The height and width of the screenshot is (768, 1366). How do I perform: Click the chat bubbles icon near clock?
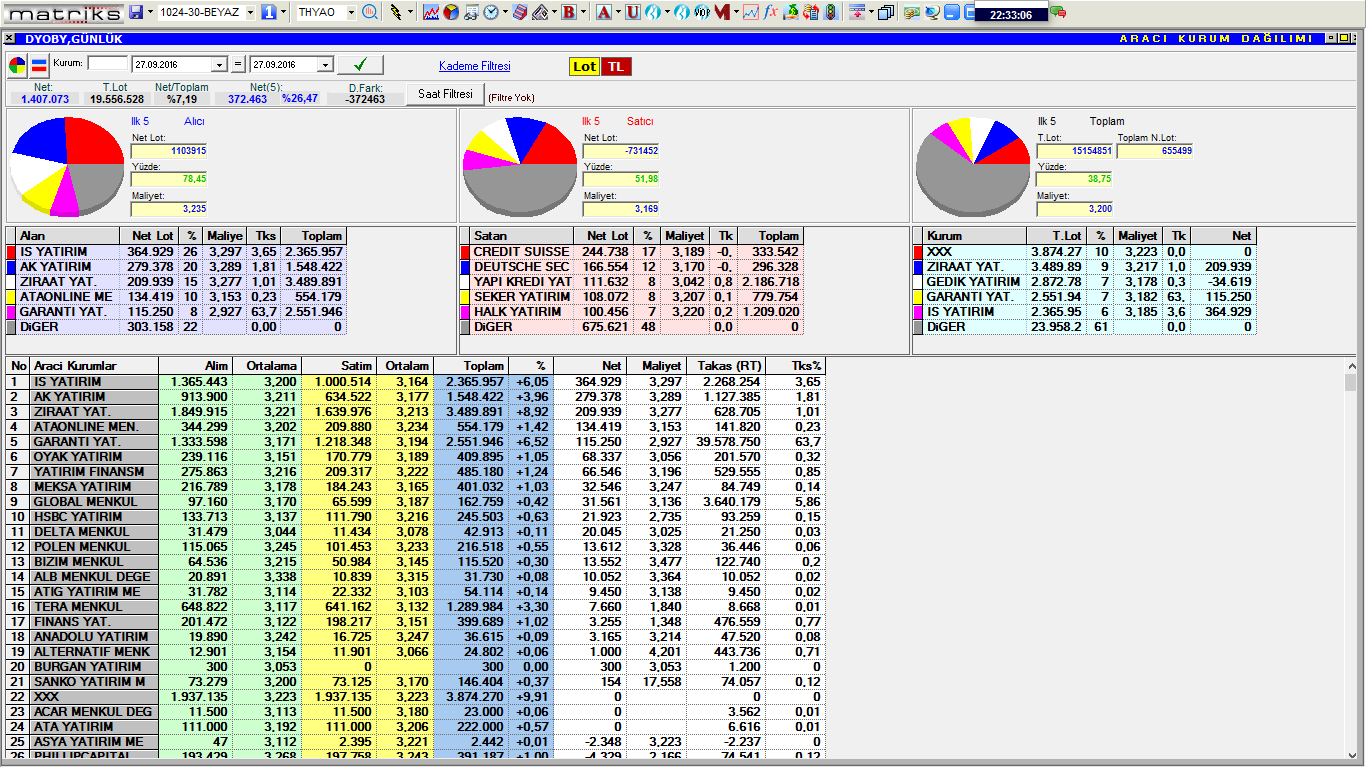(x=1057, y=12)
